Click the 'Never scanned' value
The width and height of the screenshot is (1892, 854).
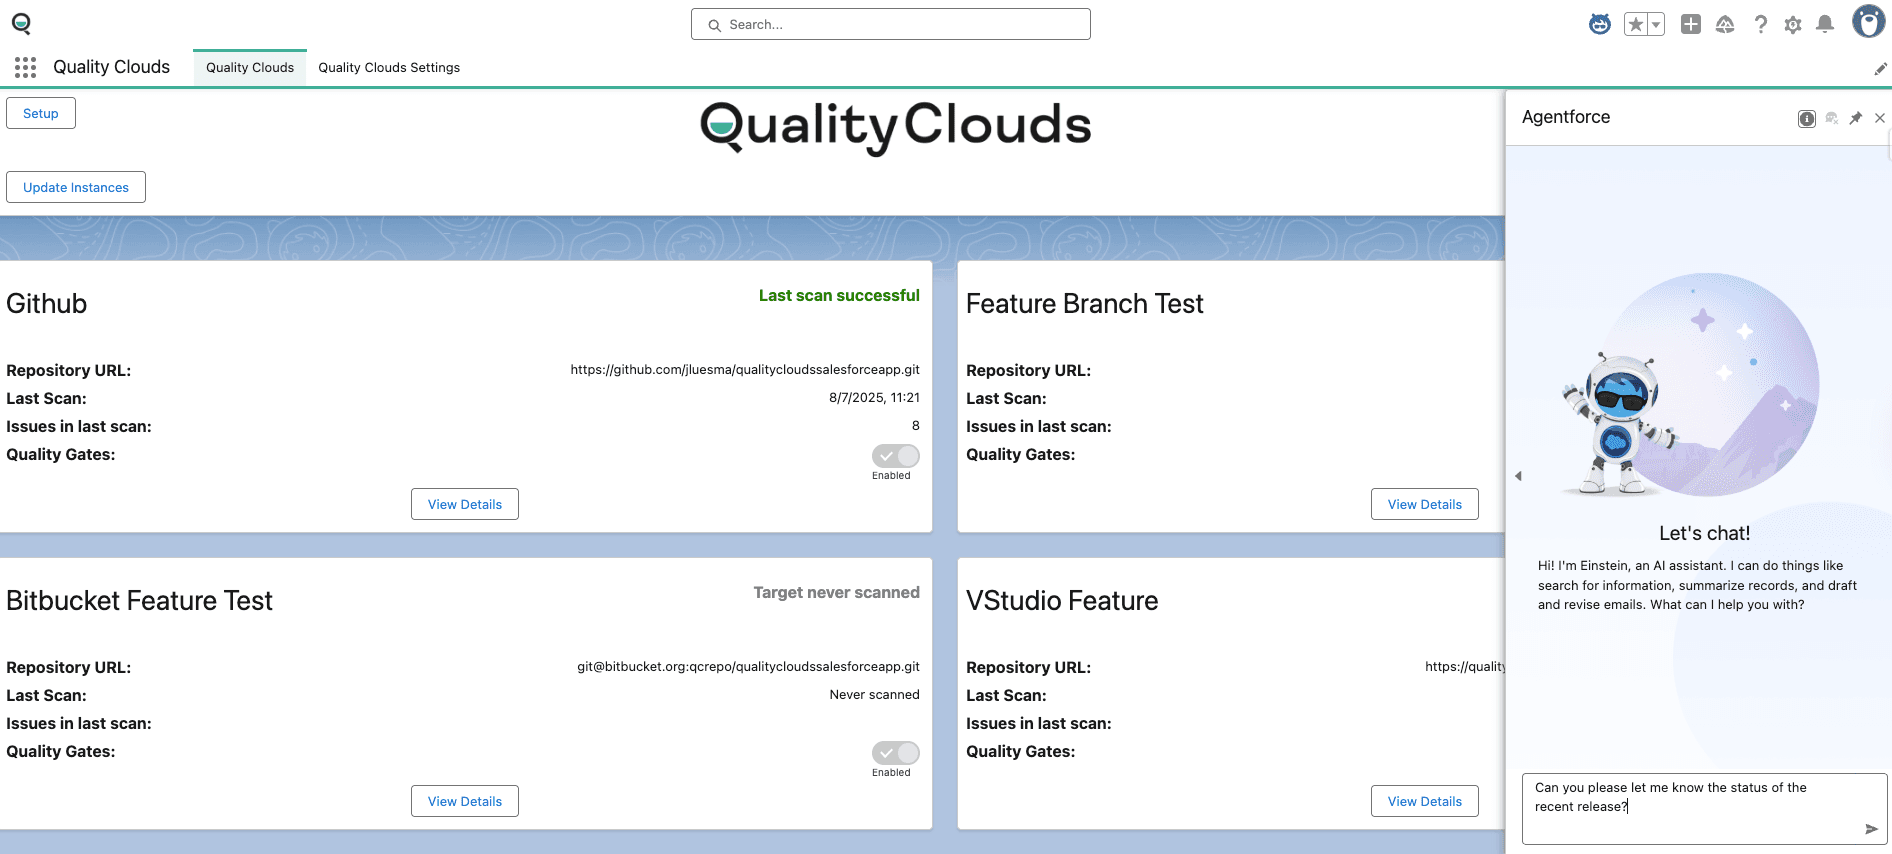click(874, 695)
